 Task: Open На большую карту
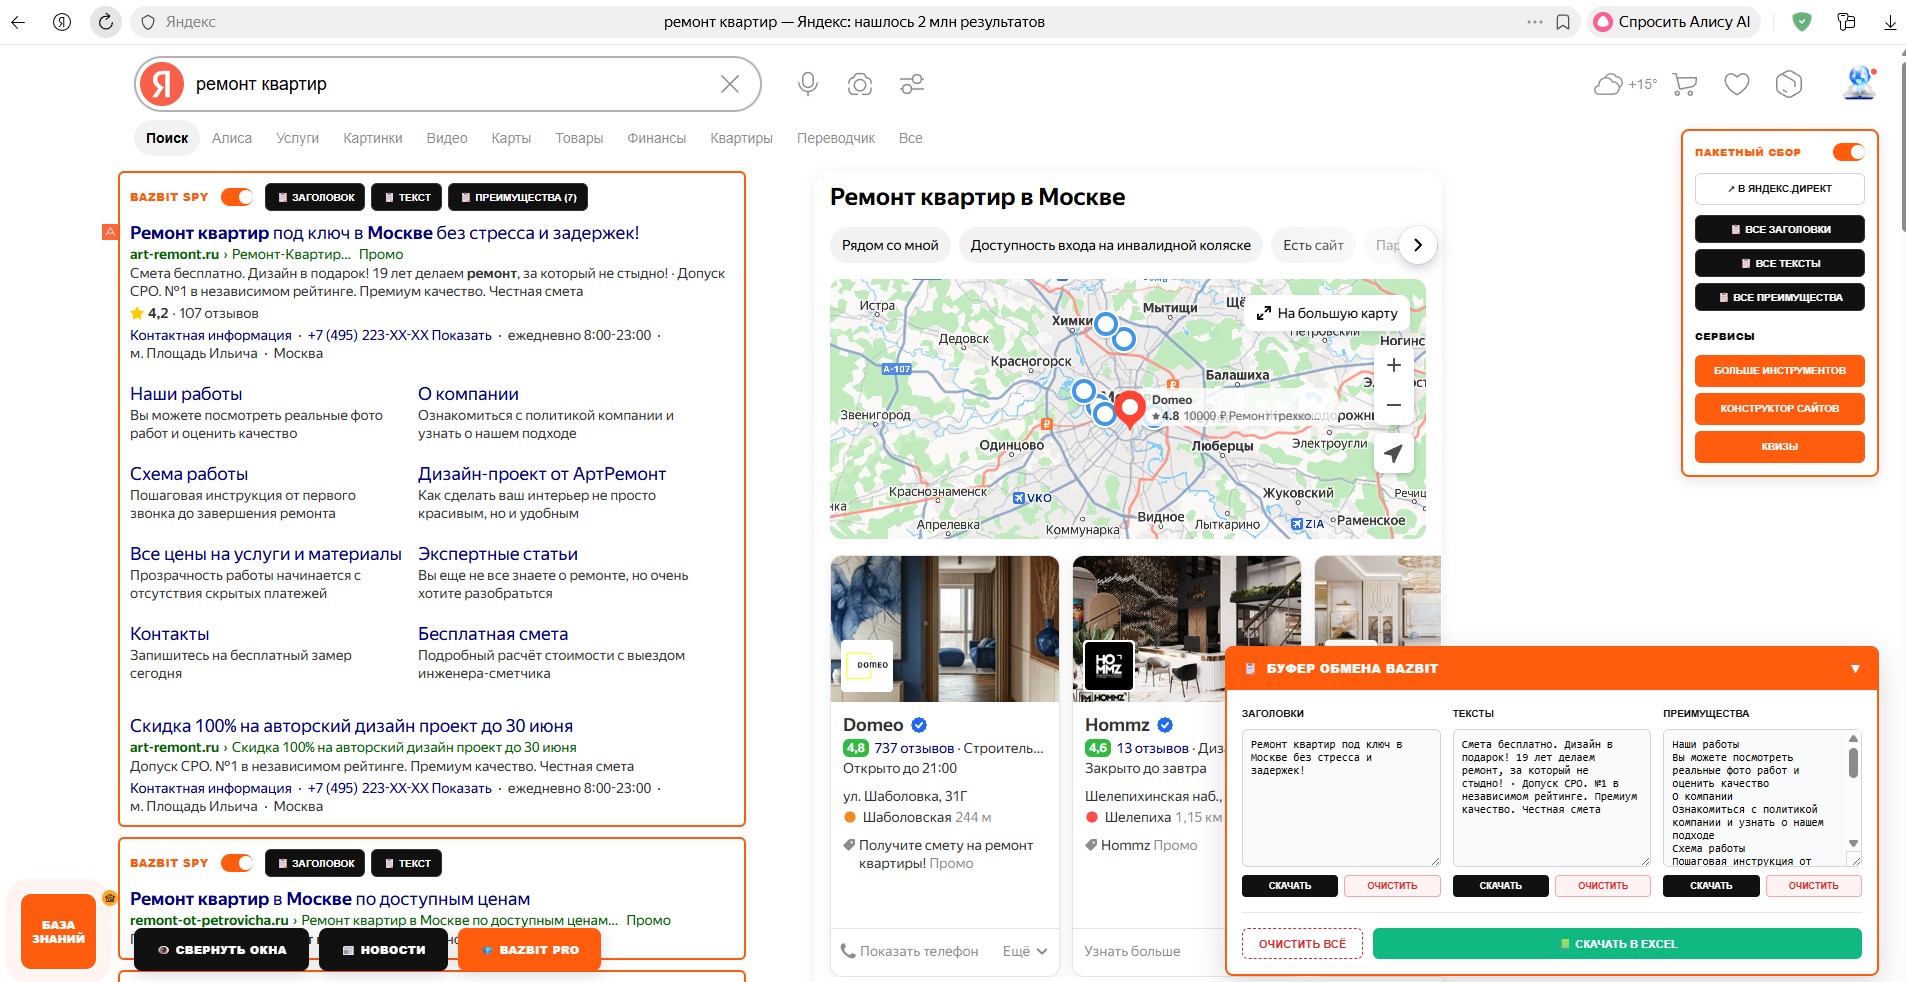click(1327, 313)
